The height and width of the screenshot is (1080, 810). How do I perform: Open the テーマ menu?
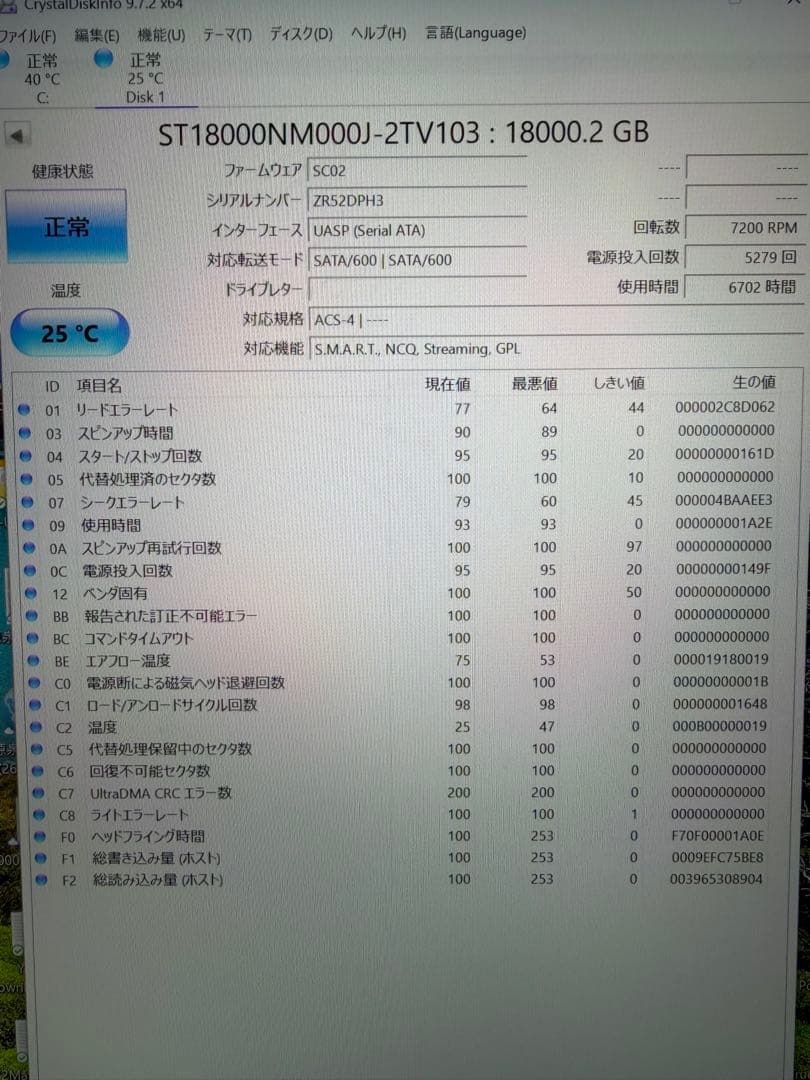pos(227,33)
